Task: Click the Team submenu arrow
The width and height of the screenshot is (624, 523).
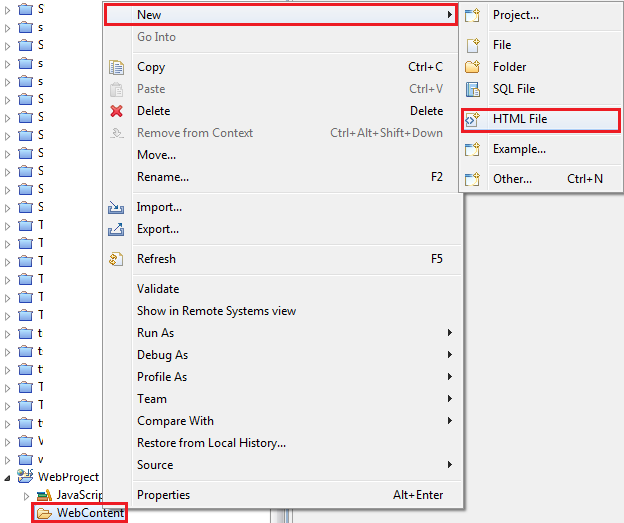Action: 449,398
